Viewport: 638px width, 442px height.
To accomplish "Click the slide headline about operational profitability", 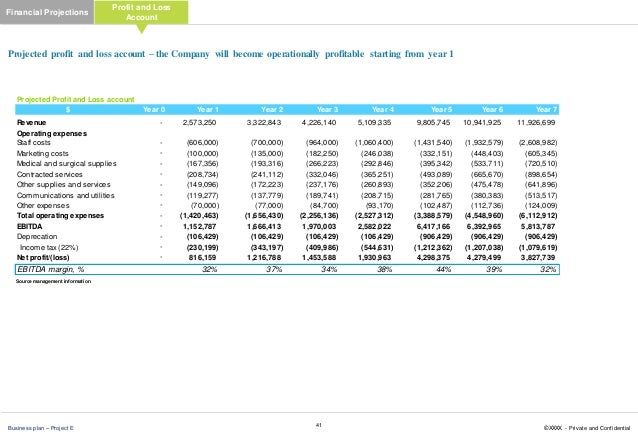I will (231, 54).
